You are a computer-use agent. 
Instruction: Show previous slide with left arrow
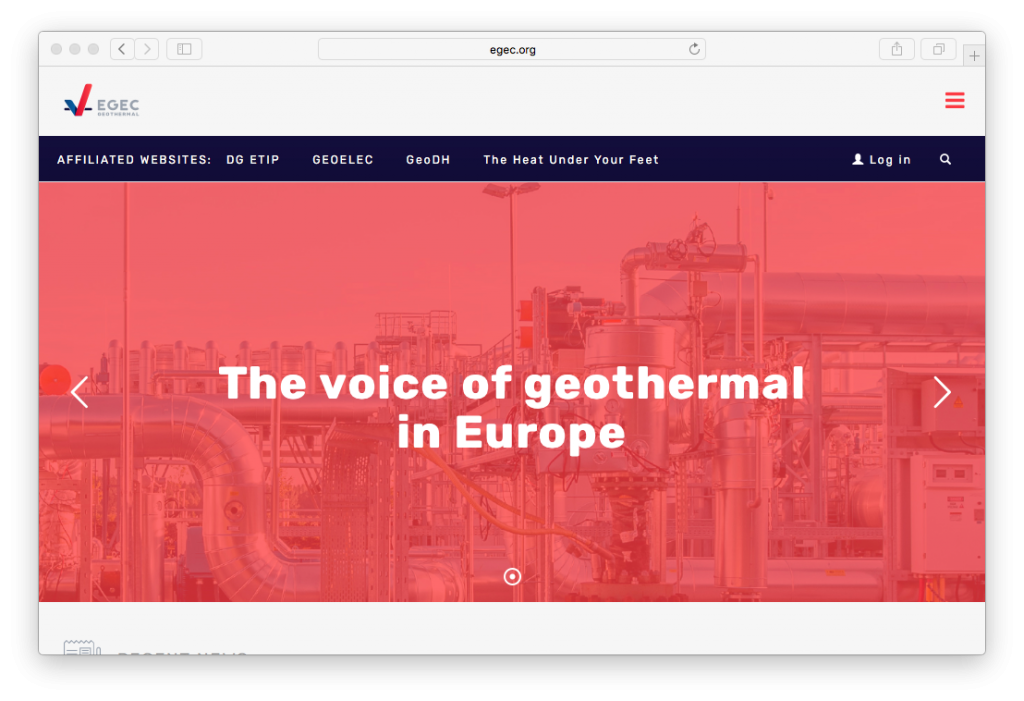point(80,392)
